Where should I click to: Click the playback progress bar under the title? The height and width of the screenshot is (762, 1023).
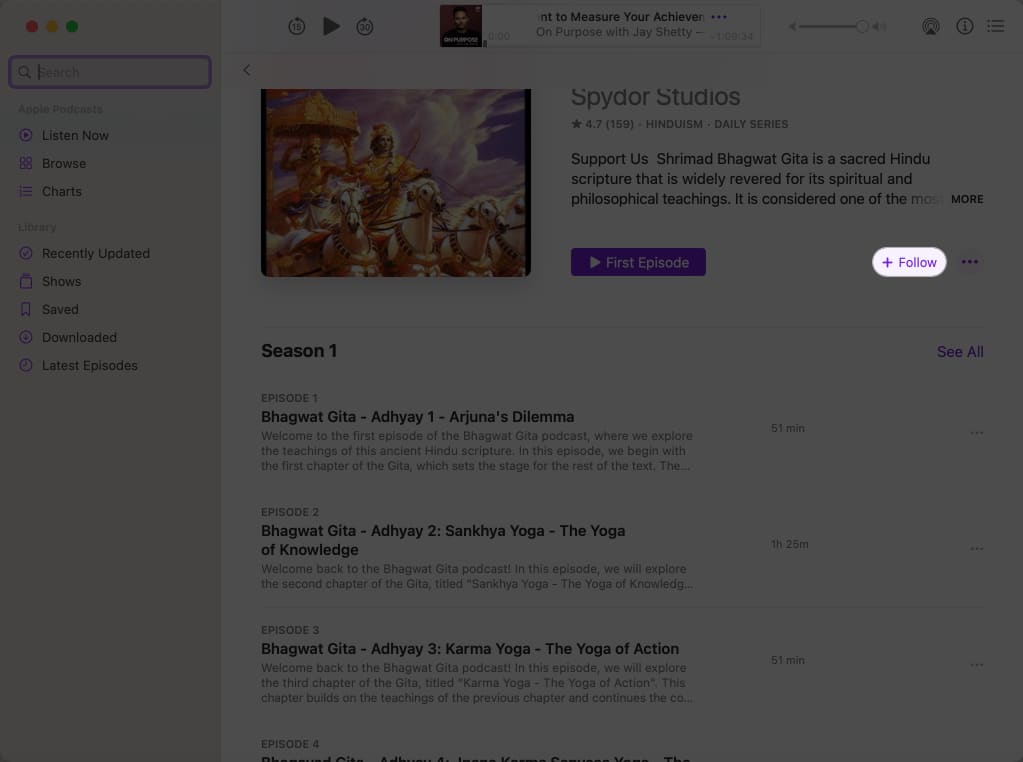[x=620, y=45]
